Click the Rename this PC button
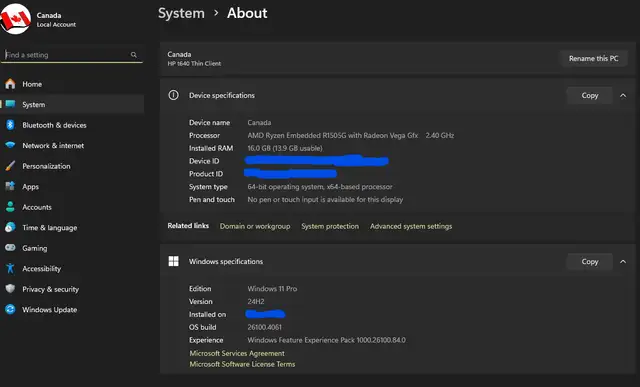The width and height of the screenshot is (640, 387). click(x=593, y=58)
